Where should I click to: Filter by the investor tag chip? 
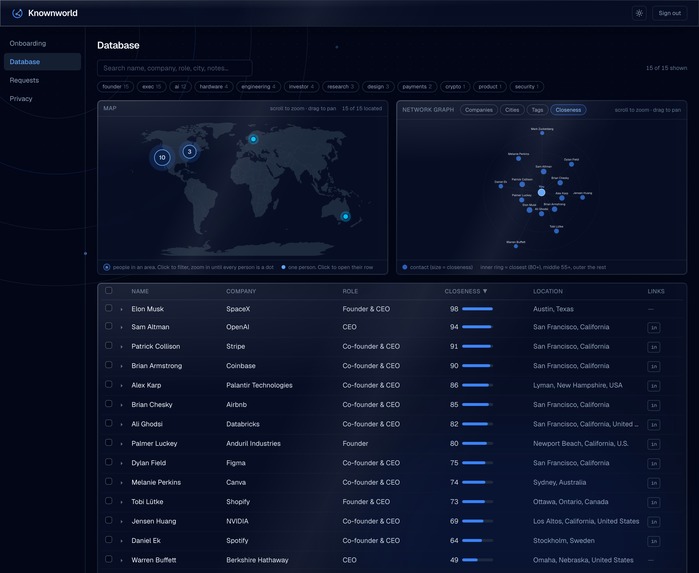(x=301, y=87)
